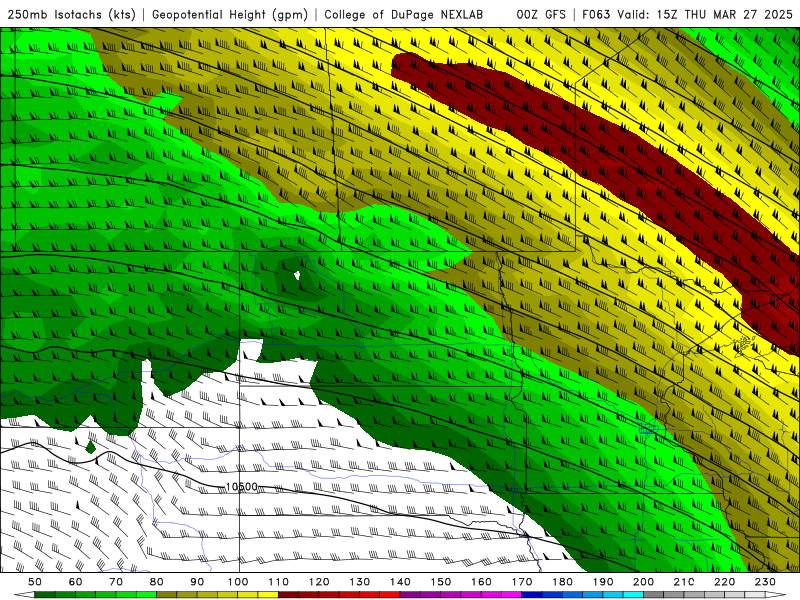Image resolution: width=800 pixels, height=600 pixels.
Task: Click the 210 kt legend value
Action: point(684,582)
